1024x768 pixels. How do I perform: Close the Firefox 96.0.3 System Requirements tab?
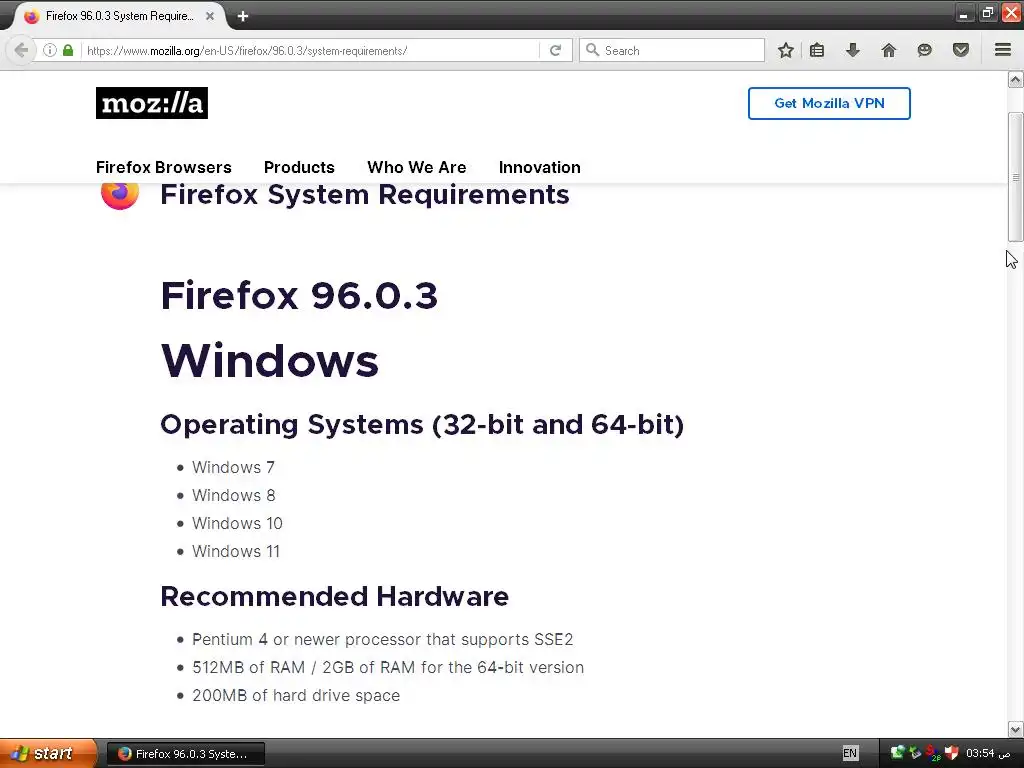coord(210,16)
